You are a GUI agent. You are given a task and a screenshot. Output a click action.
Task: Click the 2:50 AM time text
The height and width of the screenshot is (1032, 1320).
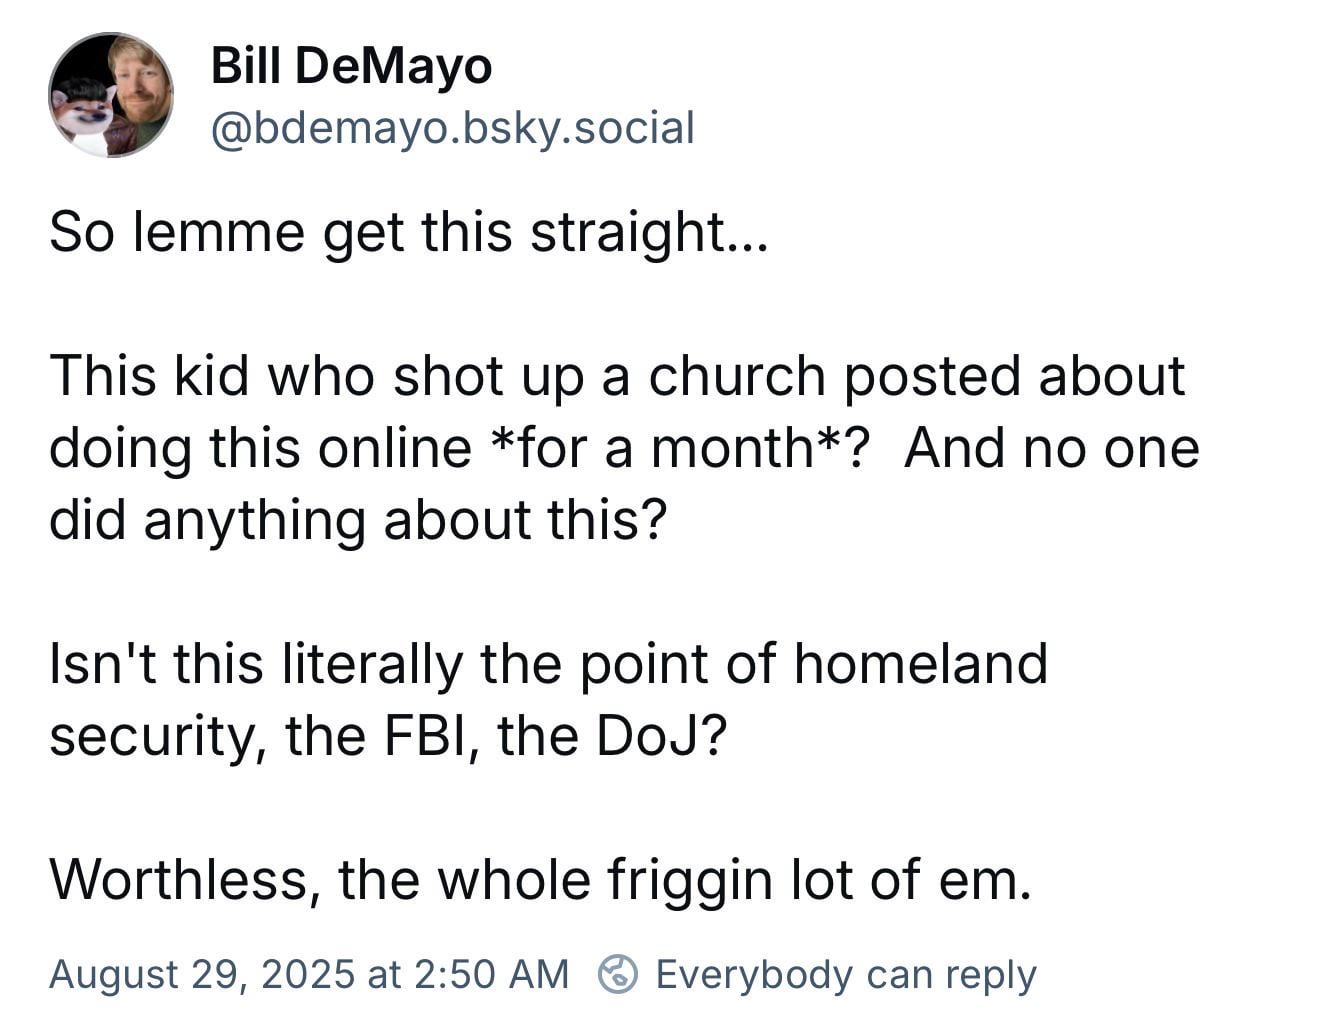click(x=490, y=974)
